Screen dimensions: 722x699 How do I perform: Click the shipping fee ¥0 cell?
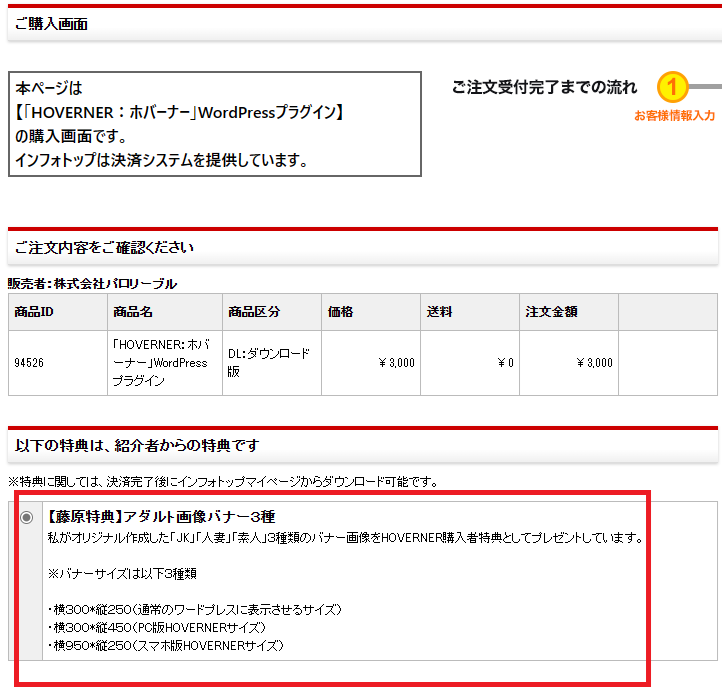point(470,363)
